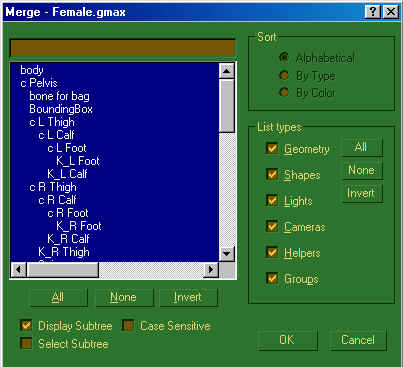403x367 pixels.
Task: Toggle the Shapes checkbox
Action: 272,174
